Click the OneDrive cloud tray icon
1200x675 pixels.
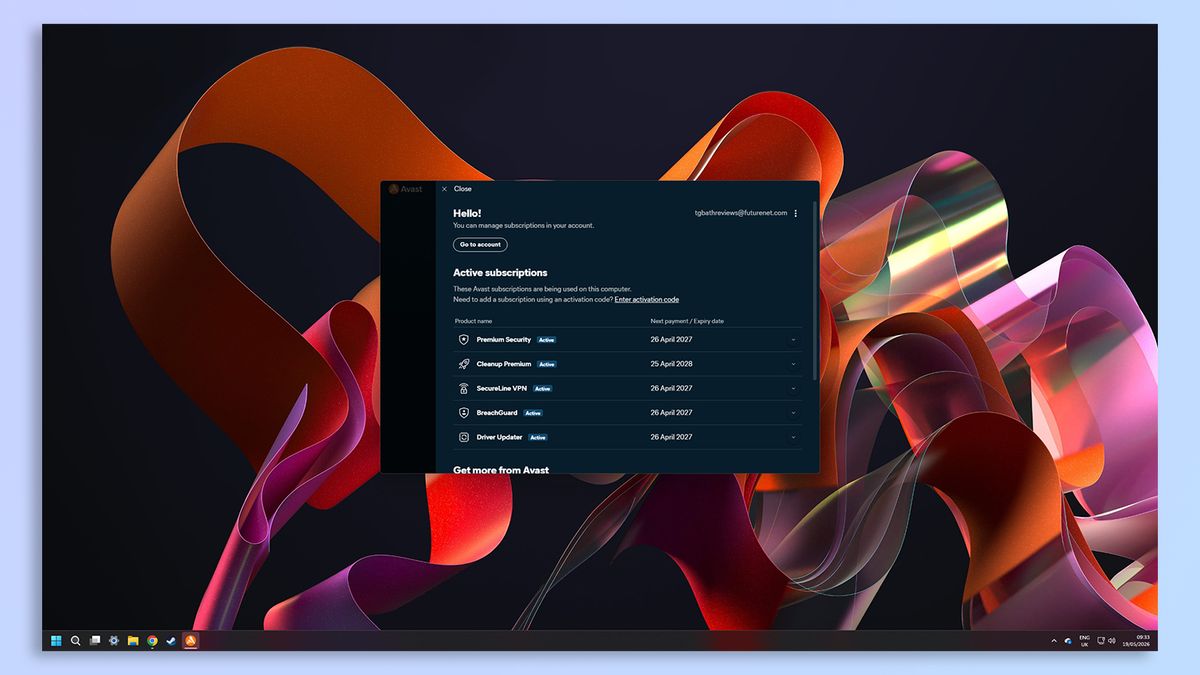pos(1068,641)
